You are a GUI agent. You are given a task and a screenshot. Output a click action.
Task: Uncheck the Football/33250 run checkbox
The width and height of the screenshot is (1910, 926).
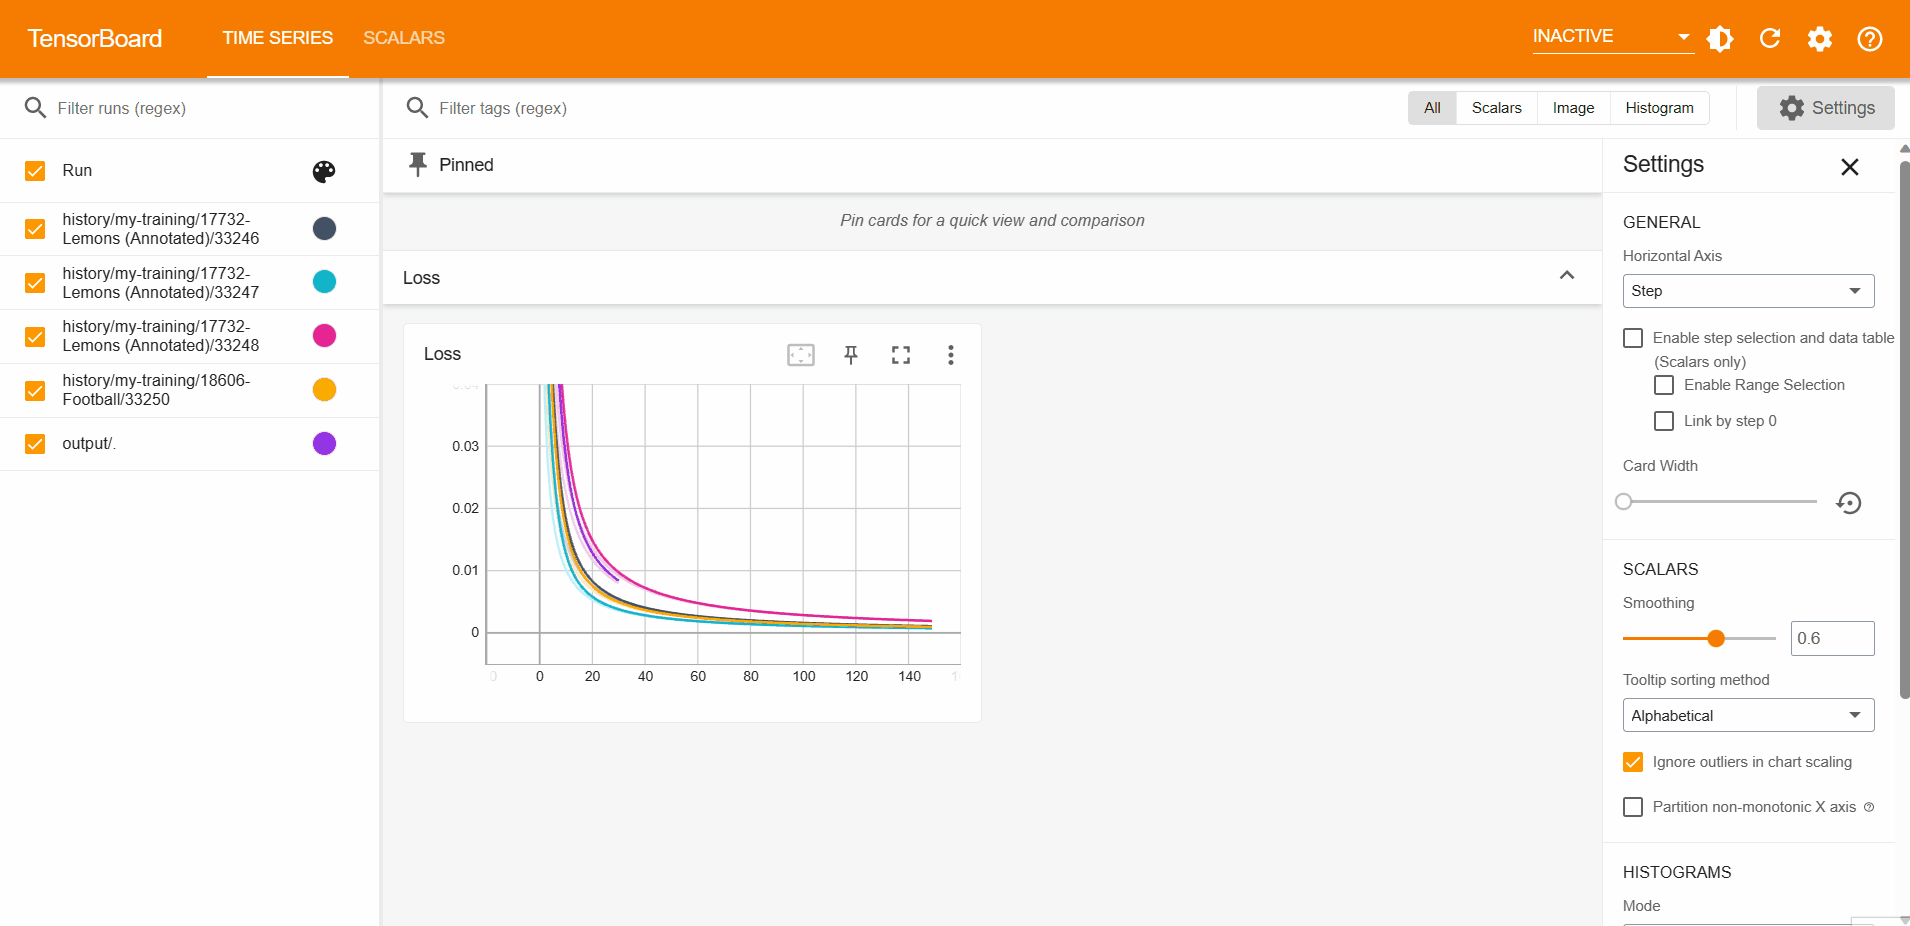tap(35, 390)
